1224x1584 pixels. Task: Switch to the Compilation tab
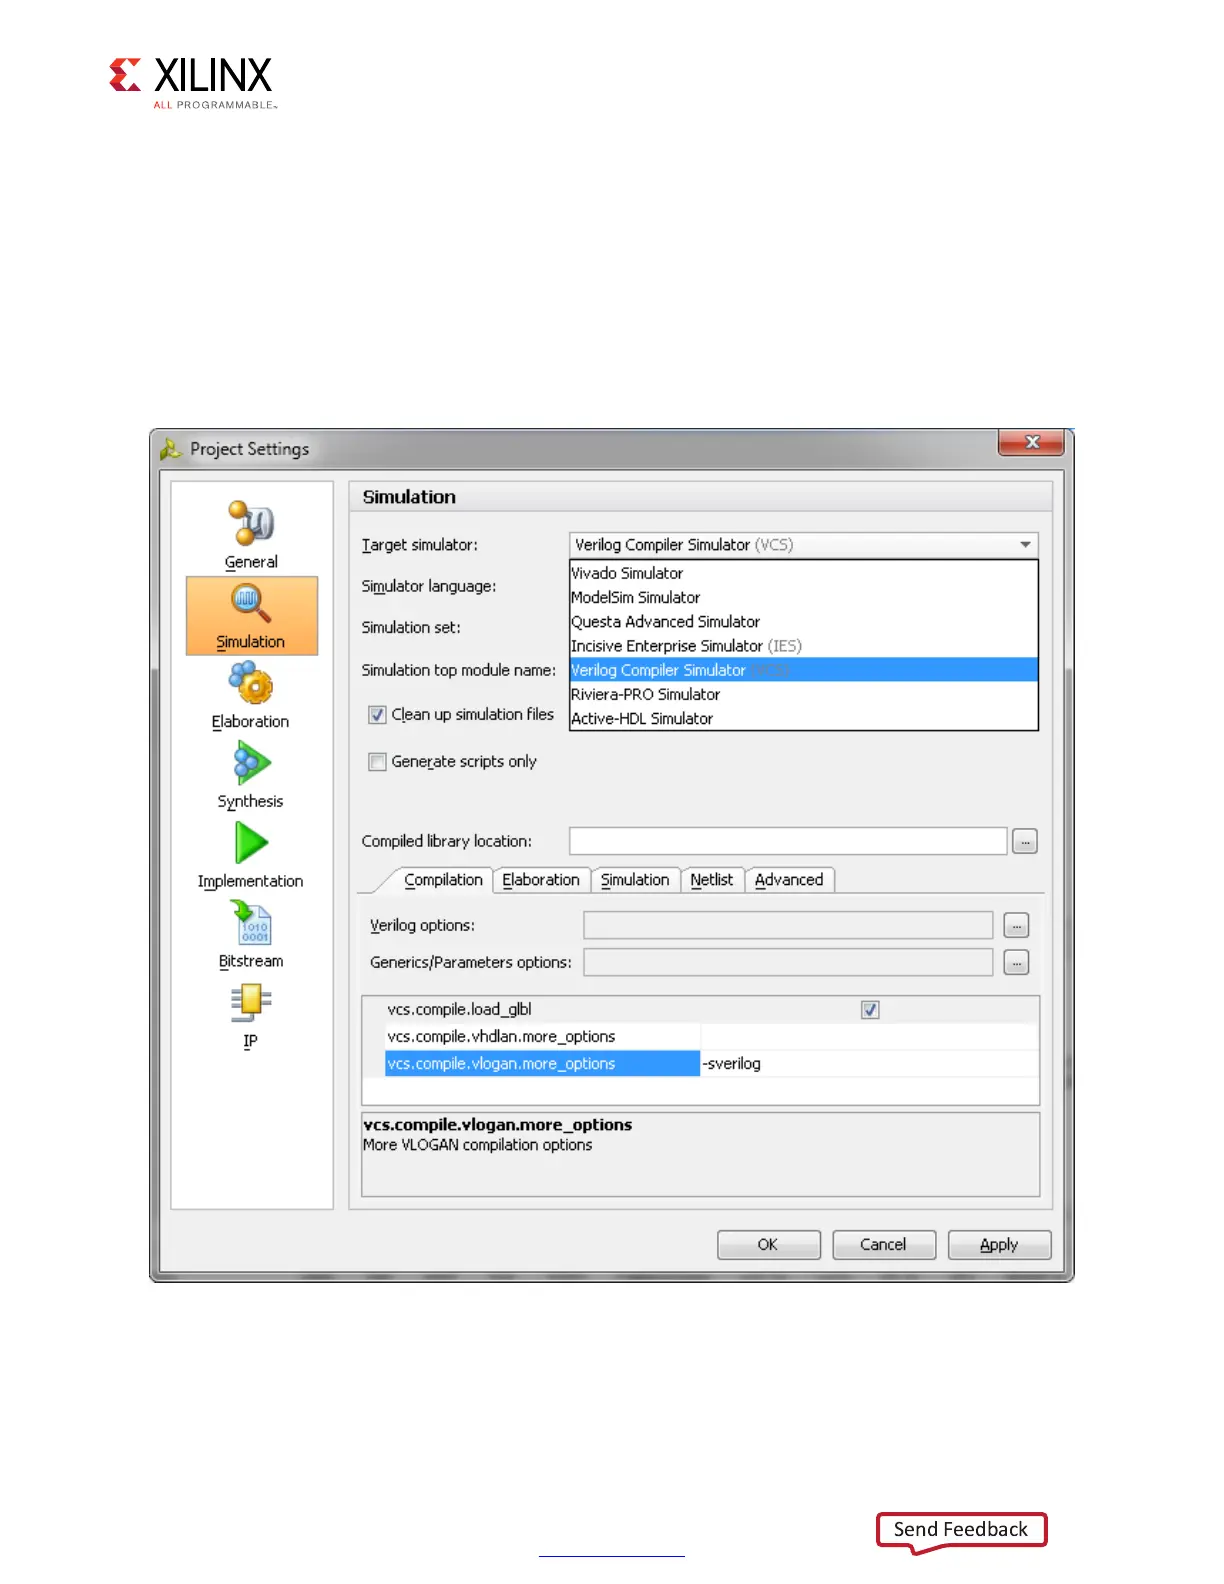coord(443,880)
